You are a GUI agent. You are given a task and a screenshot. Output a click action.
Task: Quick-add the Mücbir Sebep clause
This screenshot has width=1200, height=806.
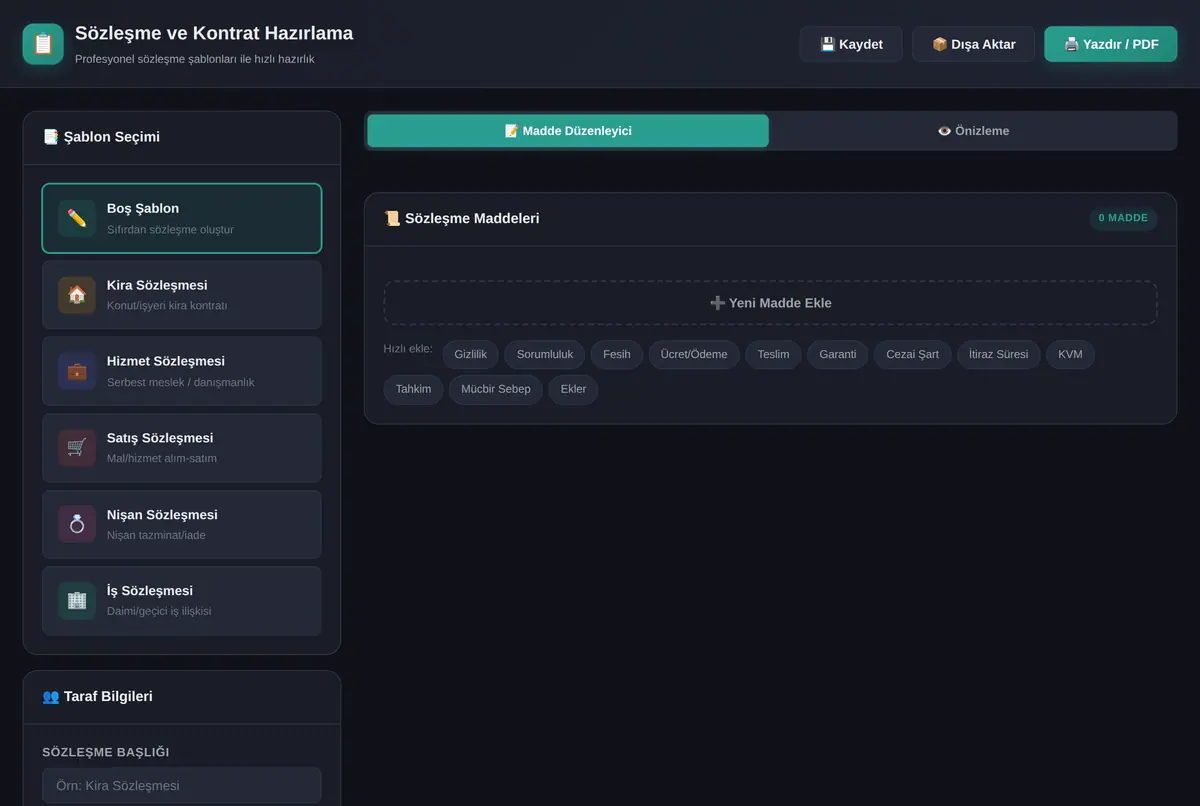496,389
